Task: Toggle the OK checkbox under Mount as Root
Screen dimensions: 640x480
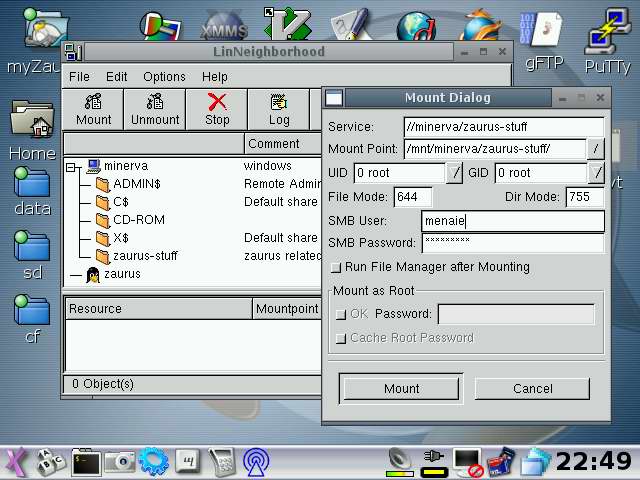Action: point(340,314)
